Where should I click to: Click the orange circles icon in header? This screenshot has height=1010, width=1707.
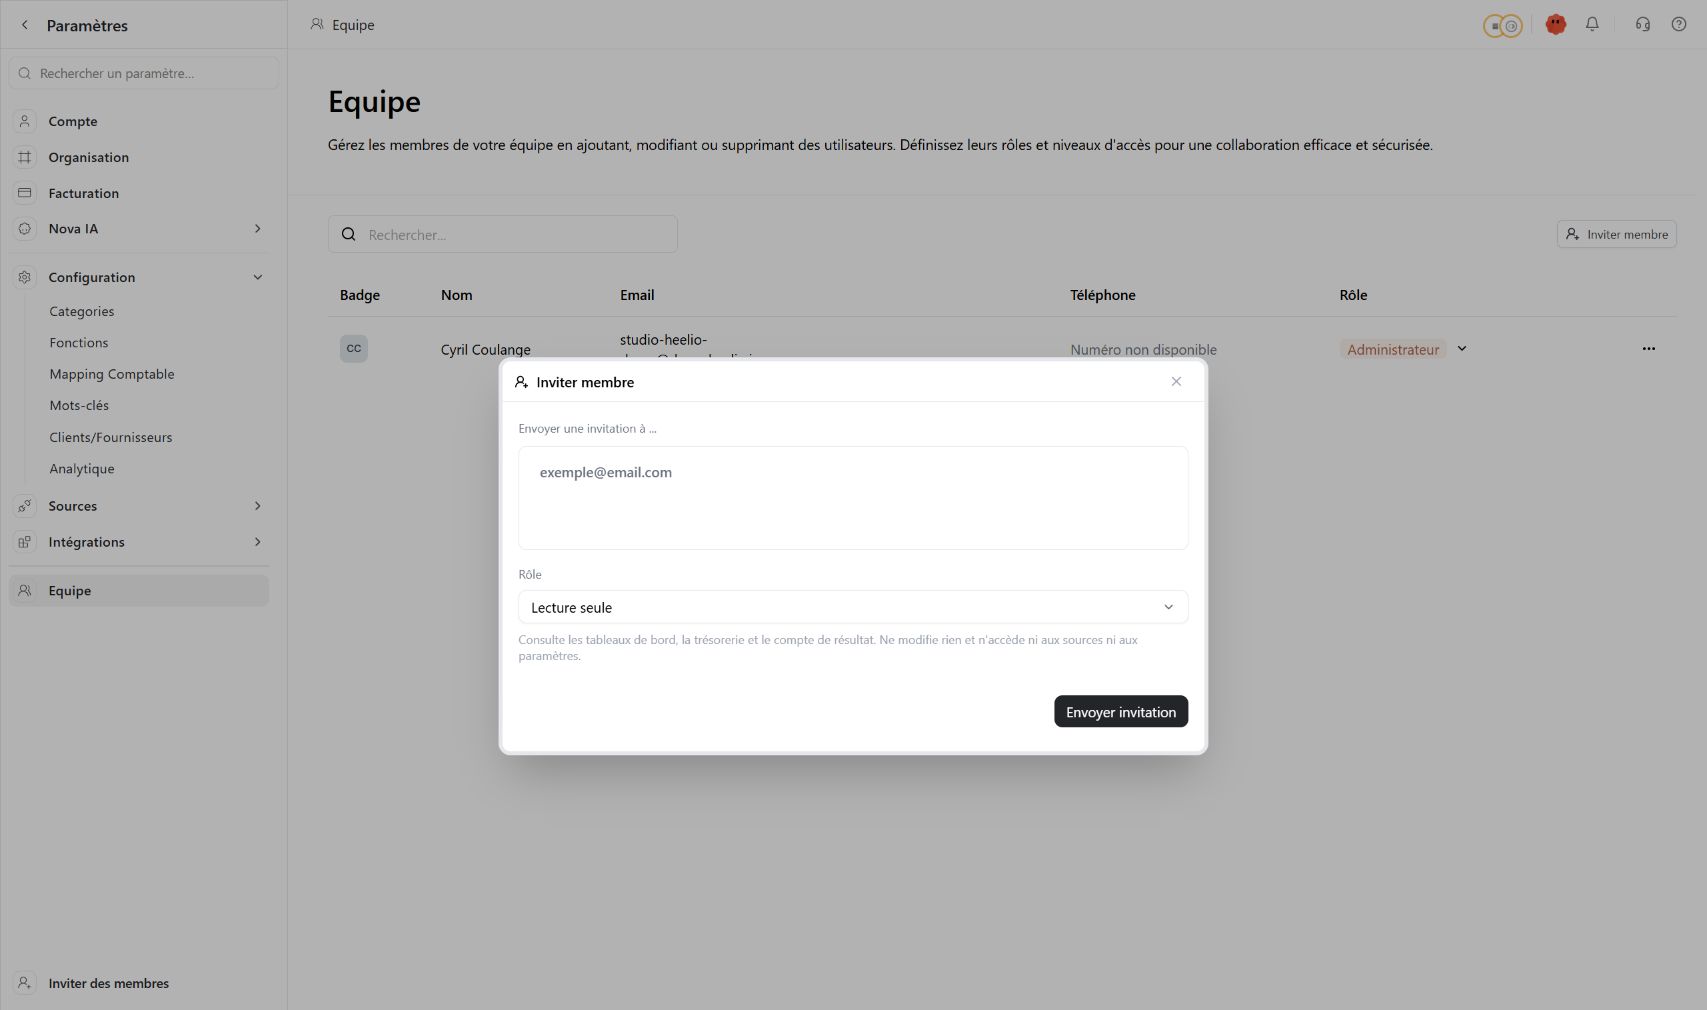click(1503, 26)
